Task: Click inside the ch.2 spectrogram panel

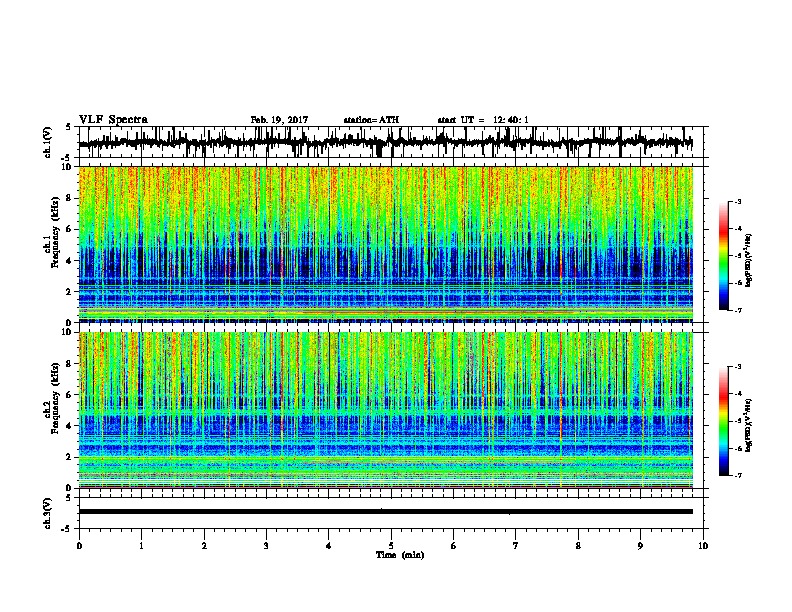Action: (386, 410)
